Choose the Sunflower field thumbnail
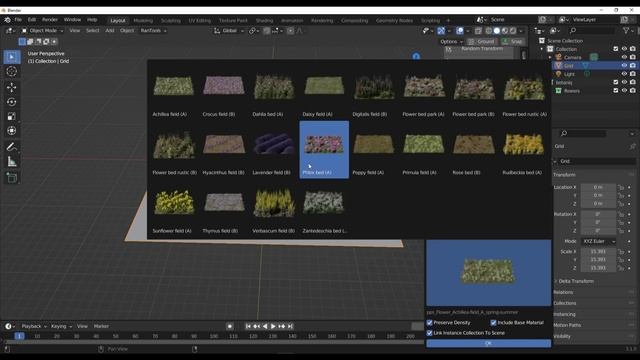This screenshot has height=360, width=640. pyautogui.click(x=174, y=208)
